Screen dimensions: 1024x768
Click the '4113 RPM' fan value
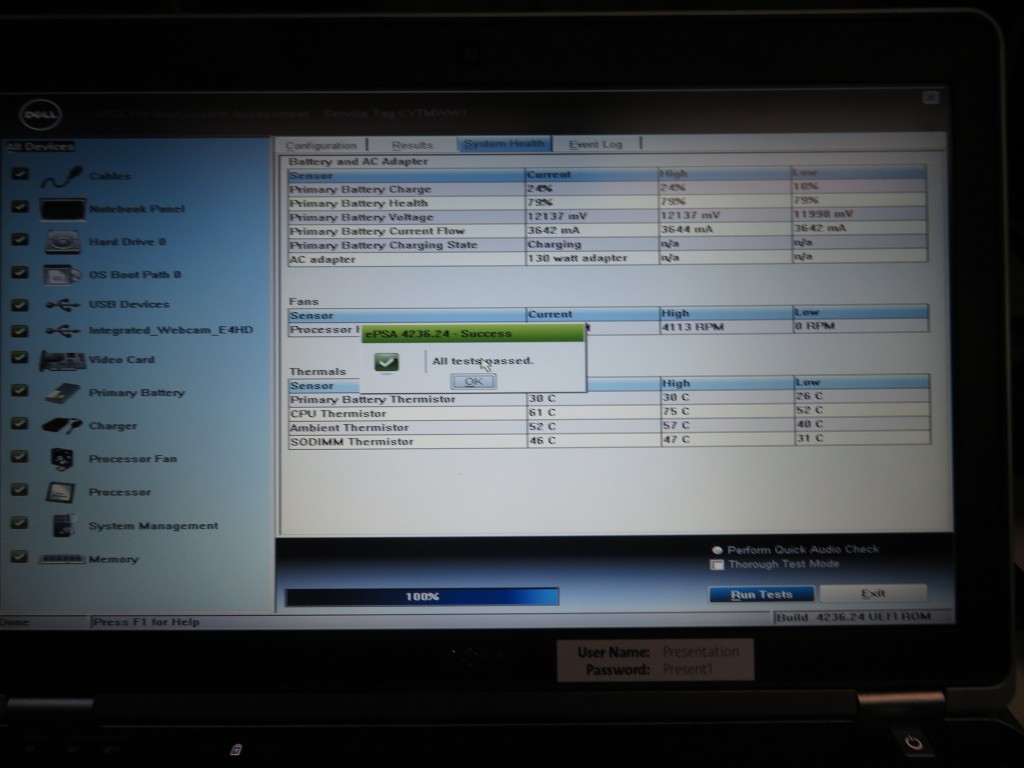(692, 327)
